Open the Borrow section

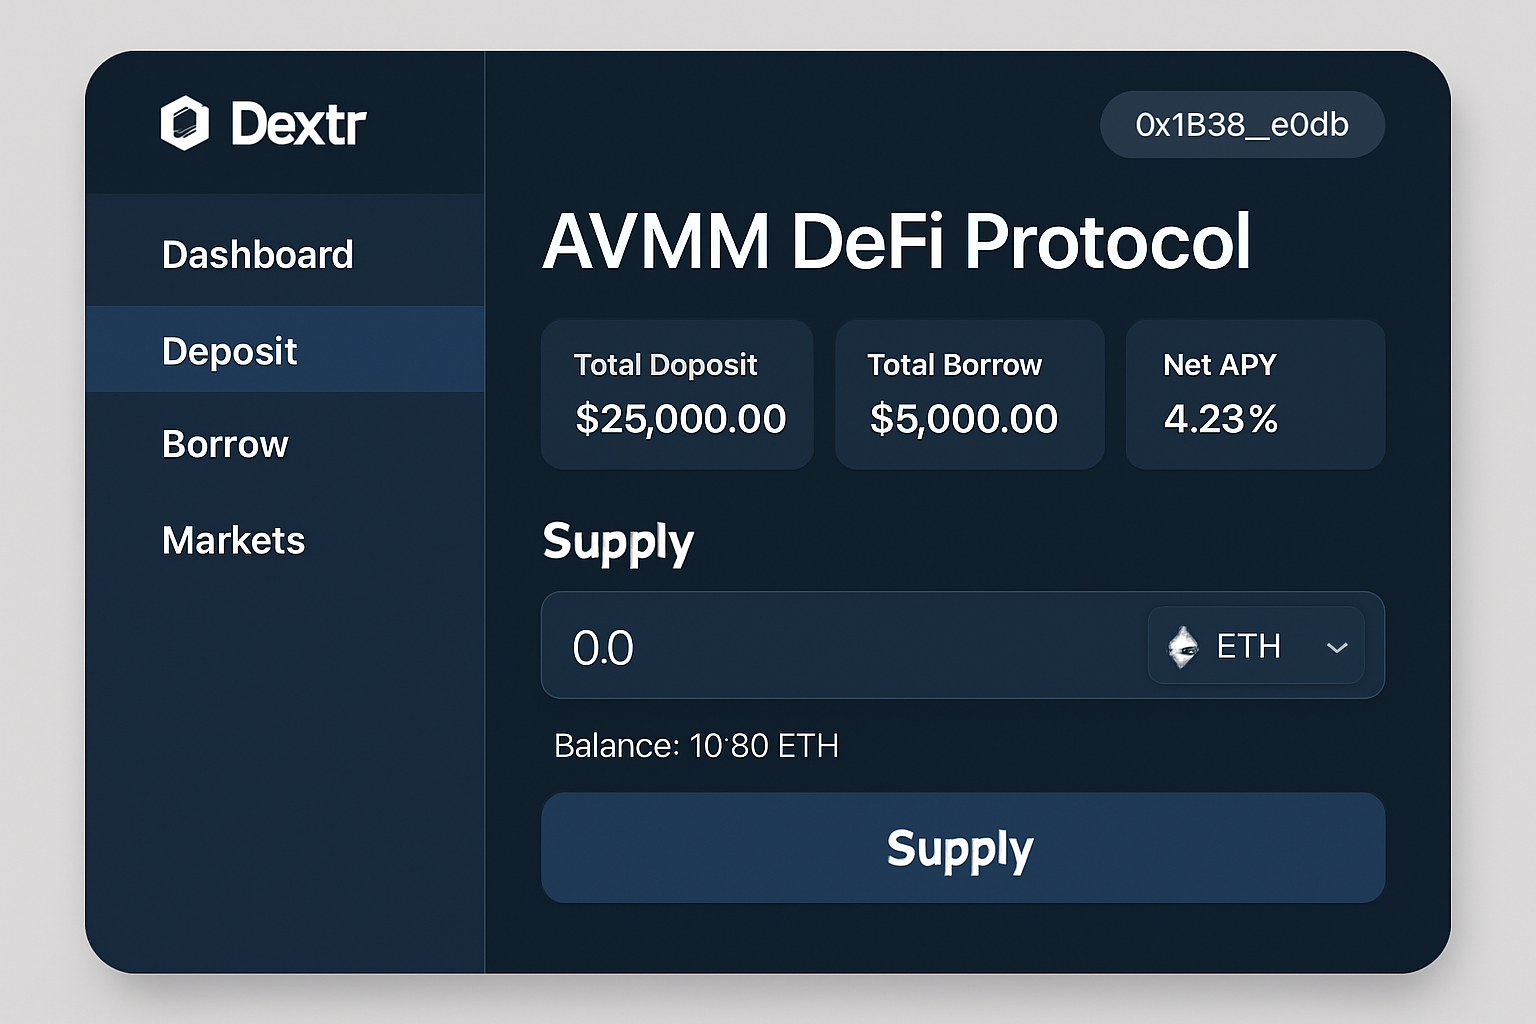pyautogui.click(x=225, y=444)
